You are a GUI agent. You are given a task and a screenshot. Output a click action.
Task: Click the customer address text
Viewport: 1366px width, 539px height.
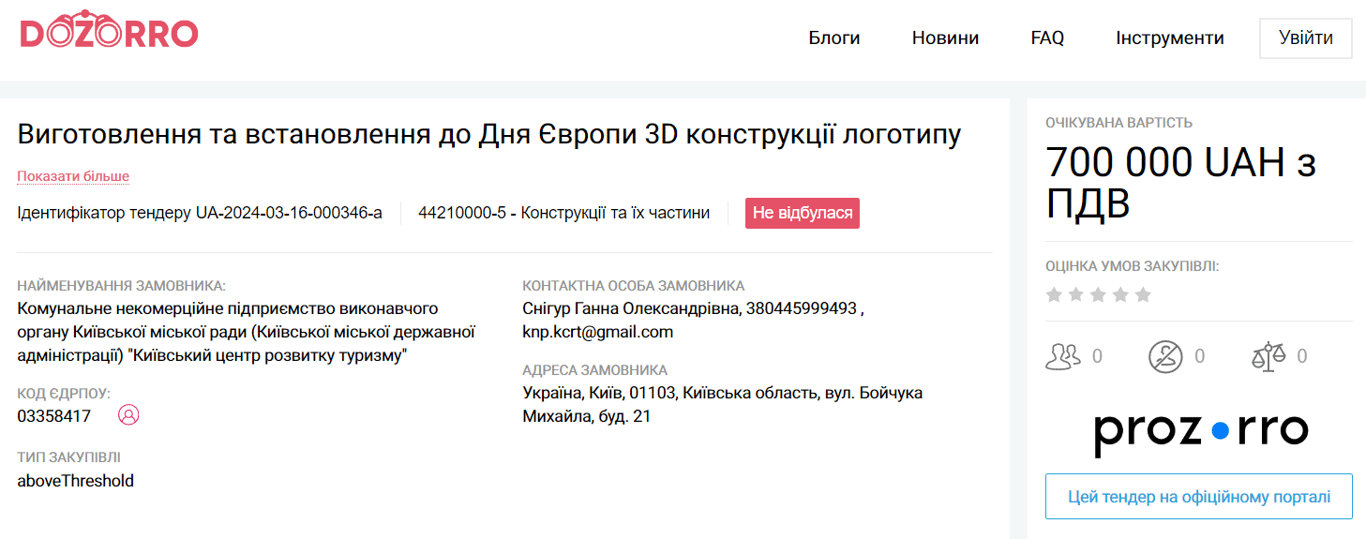pos(723,405)
